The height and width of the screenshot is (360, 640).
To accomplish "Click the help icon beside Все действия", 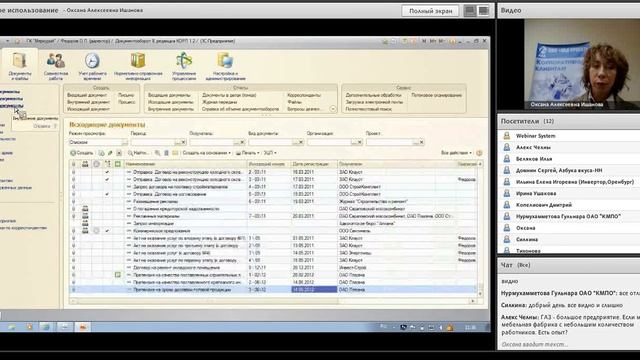I will click(x=479, y=153).
